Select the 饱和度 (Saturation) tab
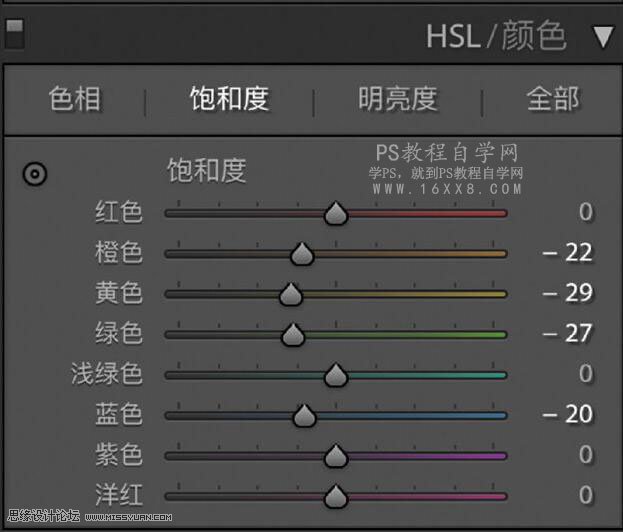 229,99
